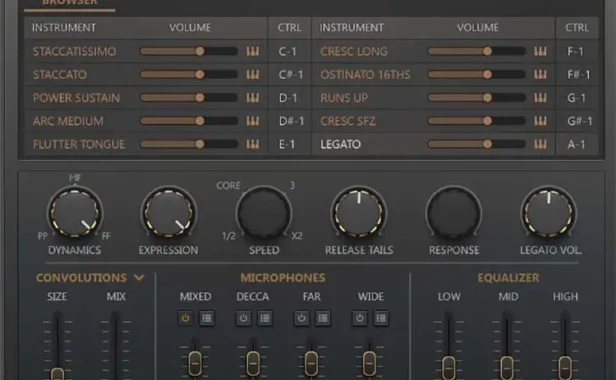Click the keyboard icon in Staccatissimo row

tap(253, 51)
